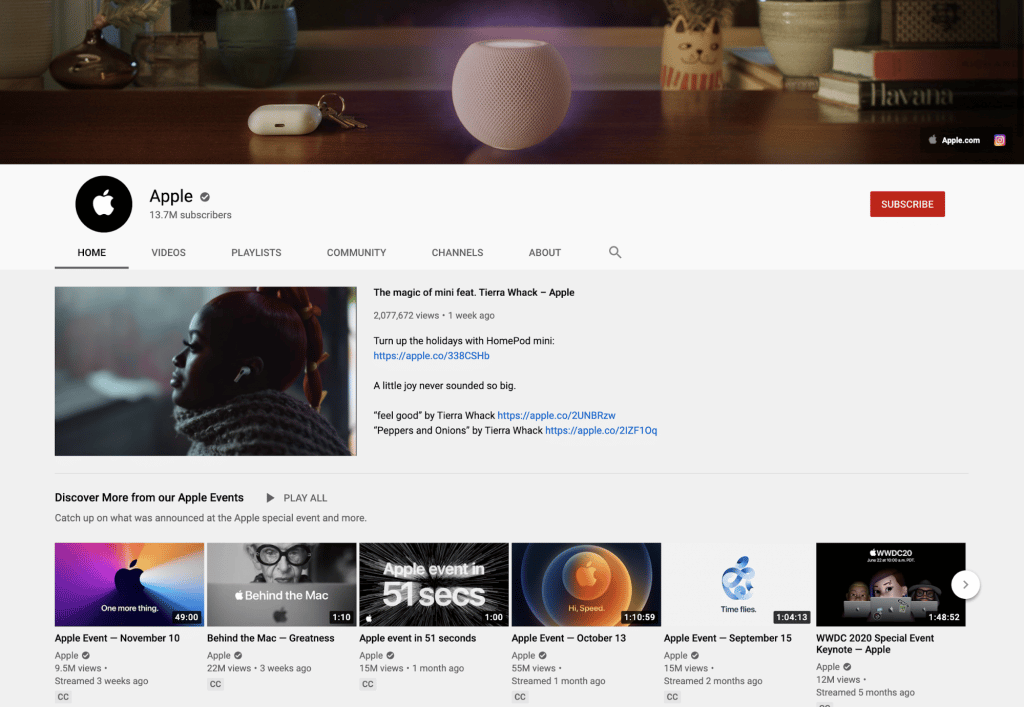Follow the apple.co/2IZF1Oq link
1024x707 pixels.
click(601, 430)
